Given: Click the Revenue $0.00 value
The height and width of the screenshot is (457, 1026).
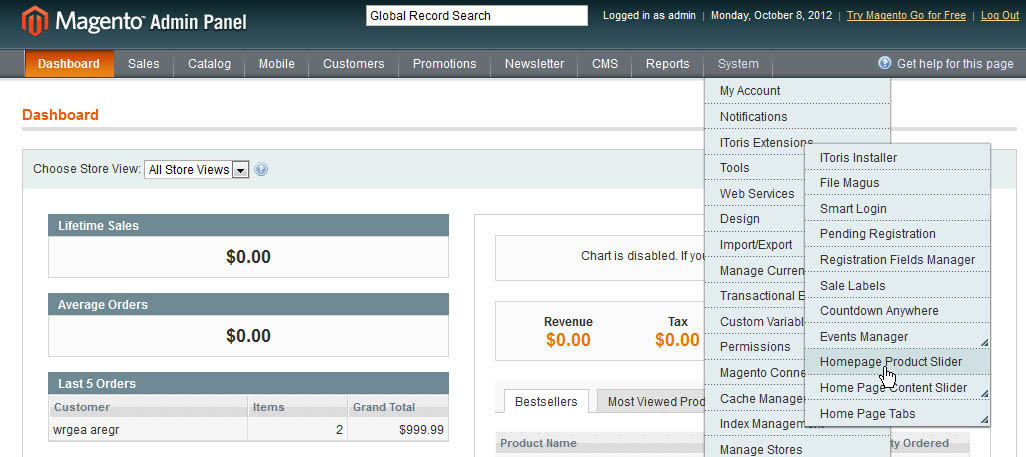Looking at the screenshot, I should click(x=568, y=340).
